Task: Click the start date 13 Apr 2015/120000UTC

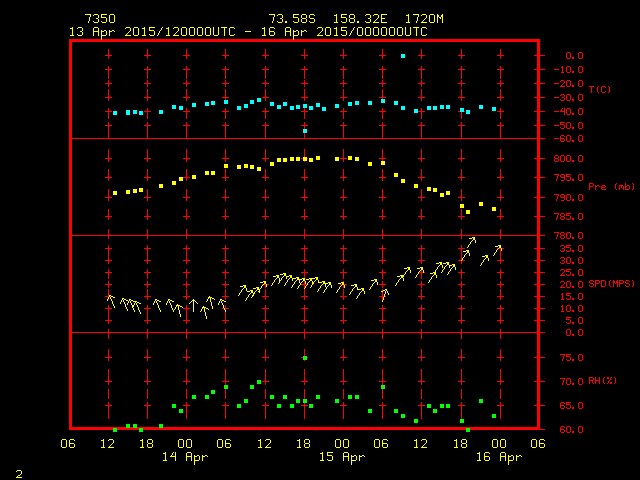Action: [152, 32]
